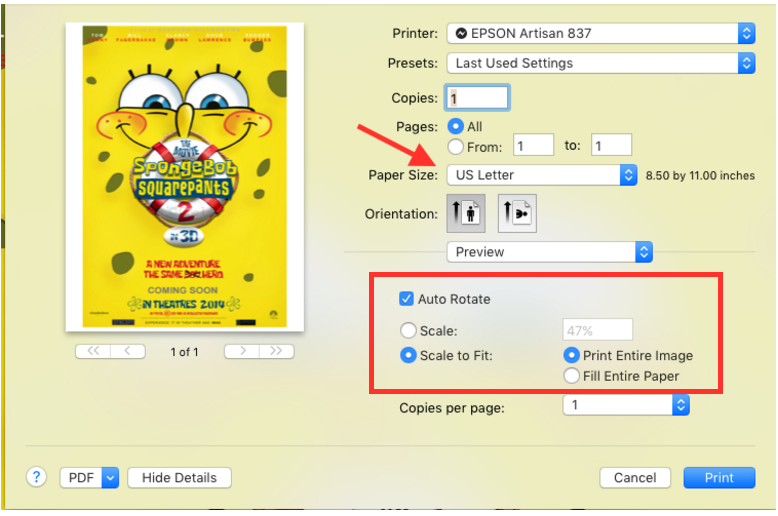Click the 47% scale percentage field
The height and width of the screenshot is (516, 778).
[598, 330]
